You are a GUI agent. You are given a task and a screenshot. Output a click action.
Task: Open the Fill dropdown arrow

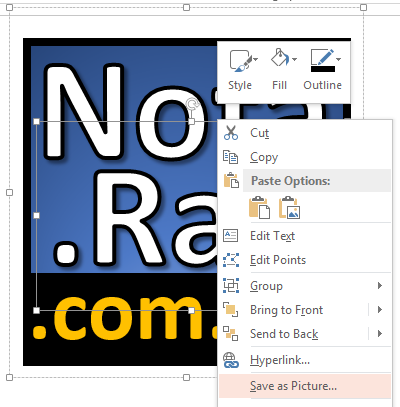294,60
